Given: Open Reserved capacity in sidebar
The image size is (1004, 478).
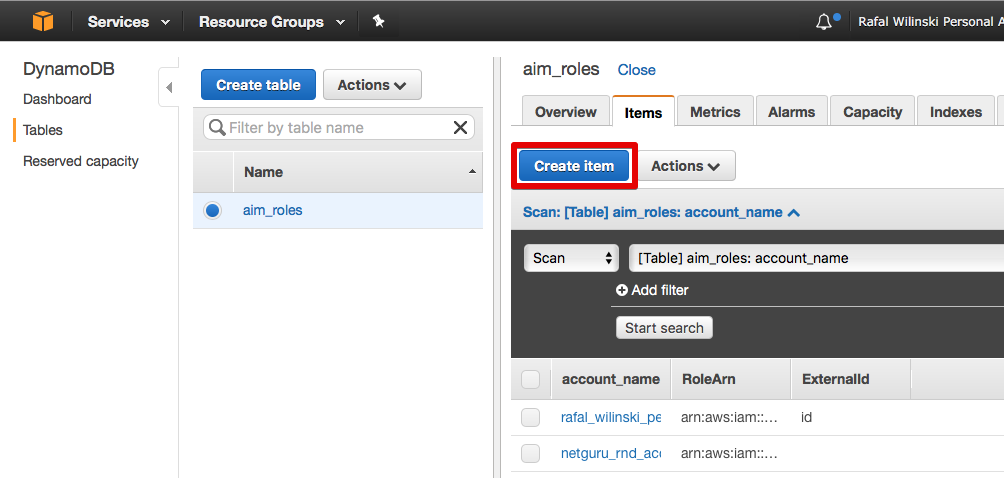Looking at the screenshot, I should tap(81, 161).
